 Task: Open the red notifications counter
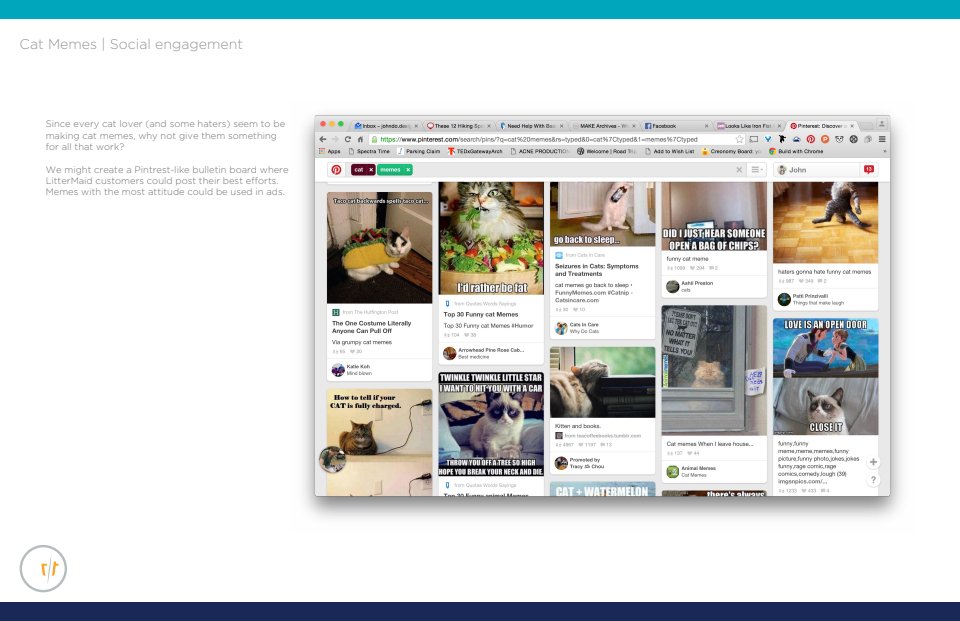(x=868, y=170)
